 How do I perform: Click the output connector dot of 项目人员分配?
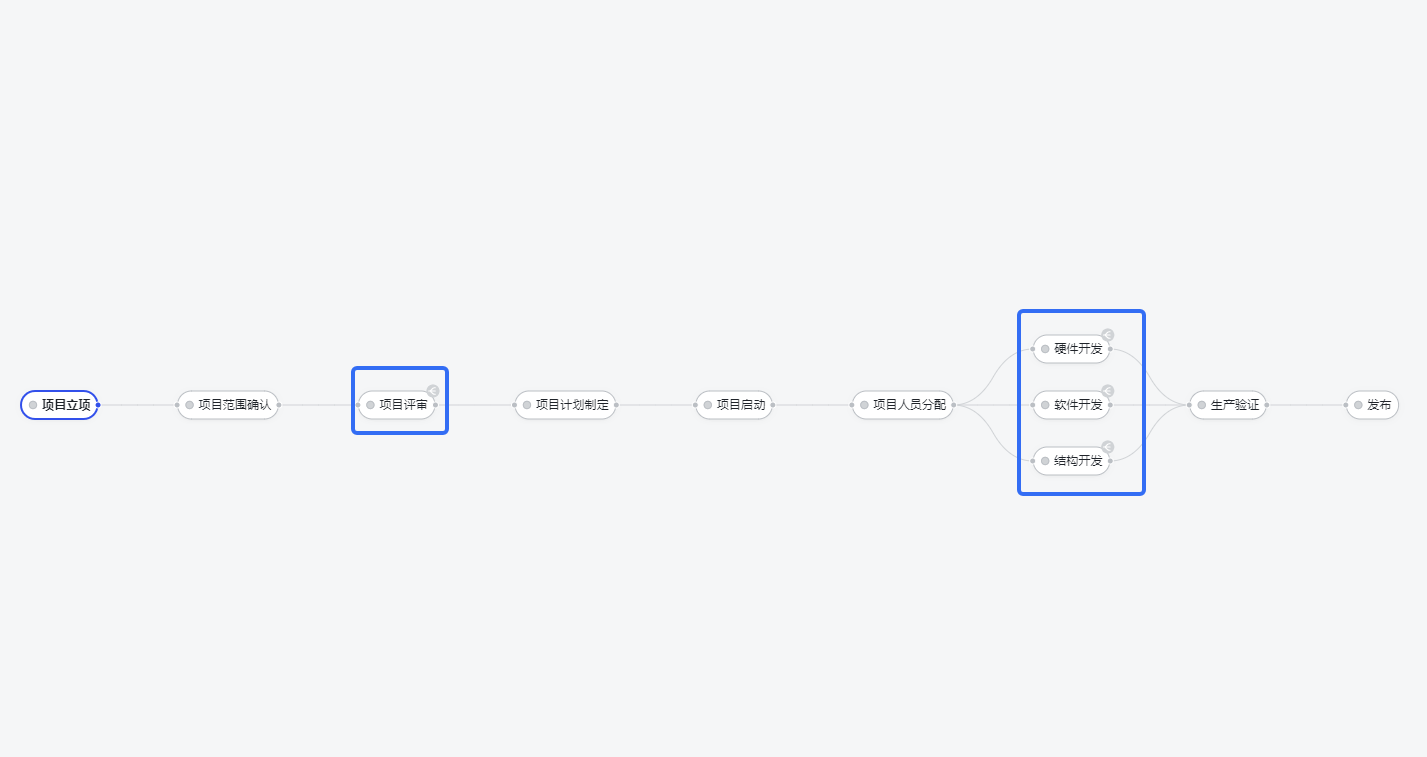tap(954, 405)
